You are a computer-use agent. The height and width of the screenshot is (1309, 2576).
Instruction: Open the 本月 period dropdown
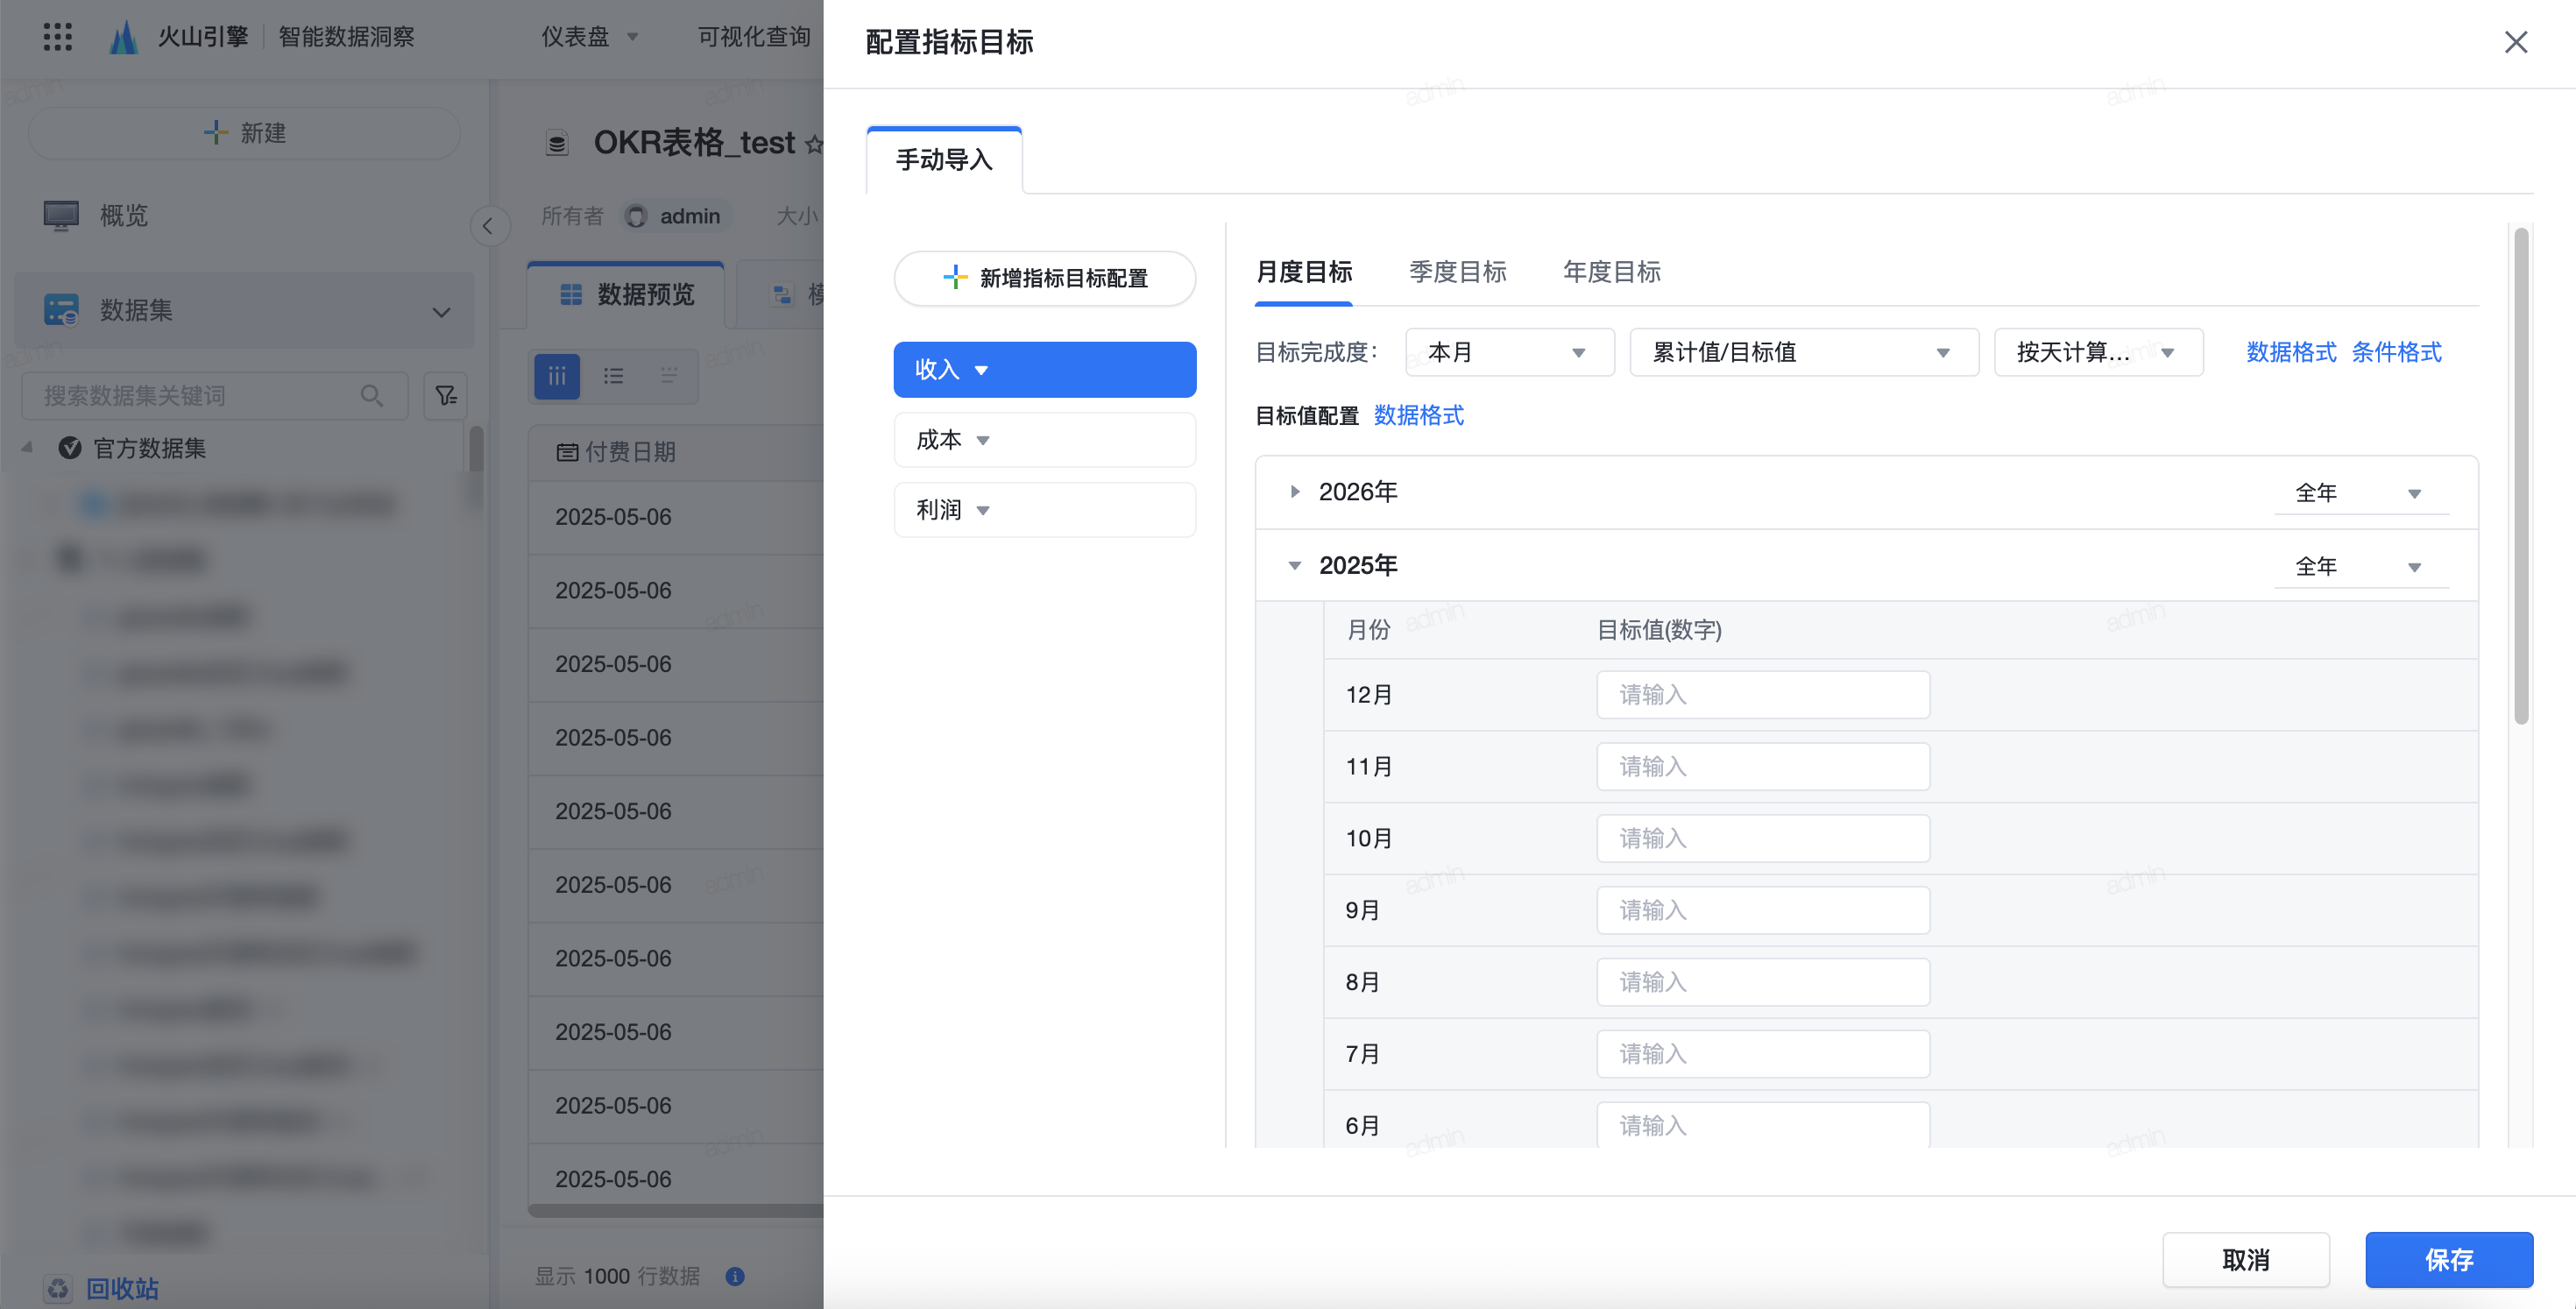[x=1509, y=352]
